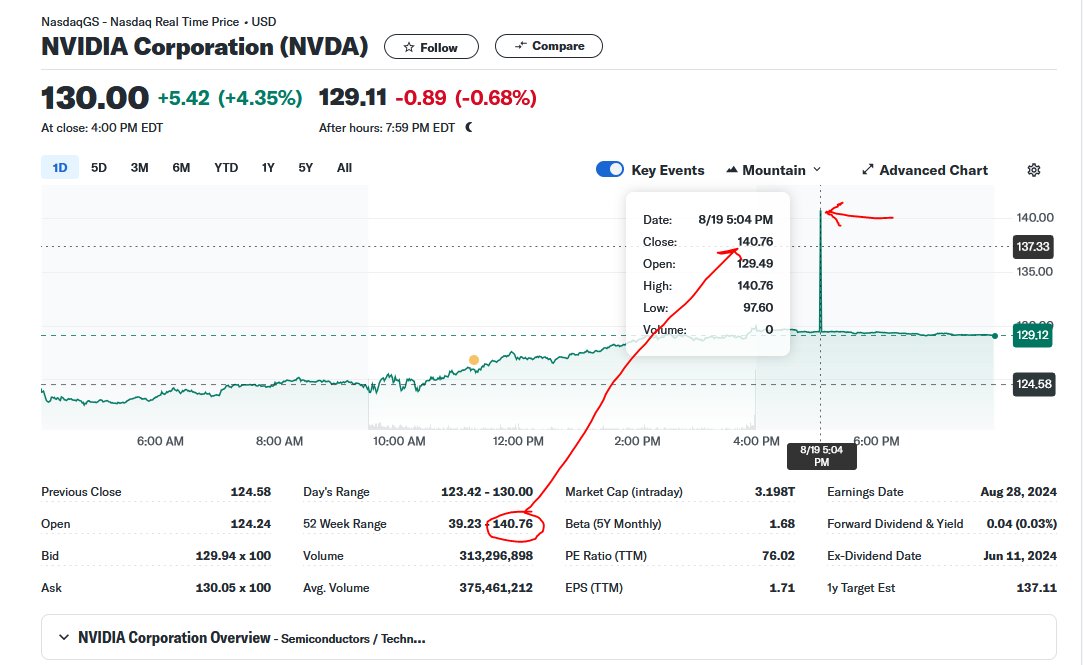Click the after-hours moon icon
Screen dimensions: 1083x665
469,127
